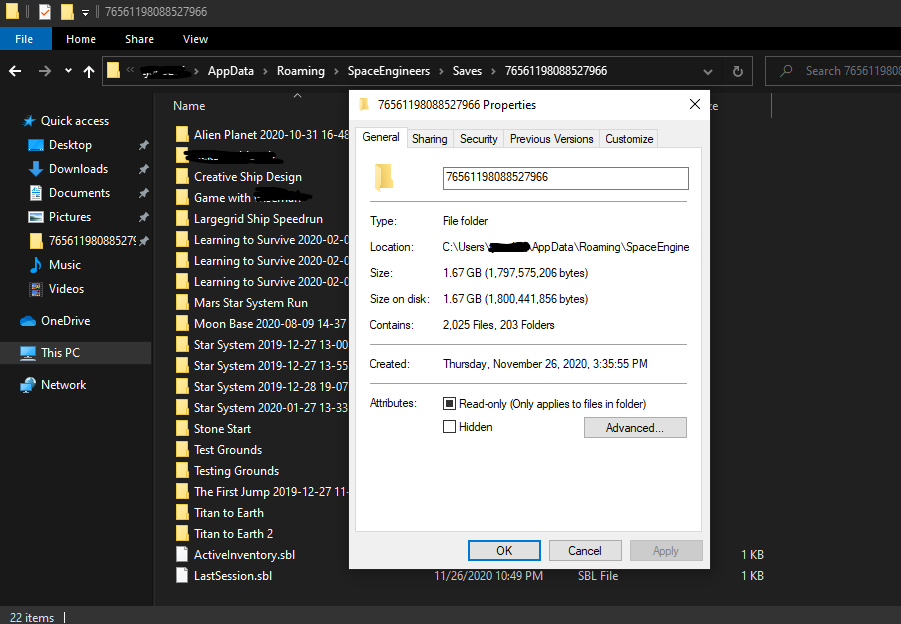Toggle the Read-only attribute checkbox

[450, 404]
